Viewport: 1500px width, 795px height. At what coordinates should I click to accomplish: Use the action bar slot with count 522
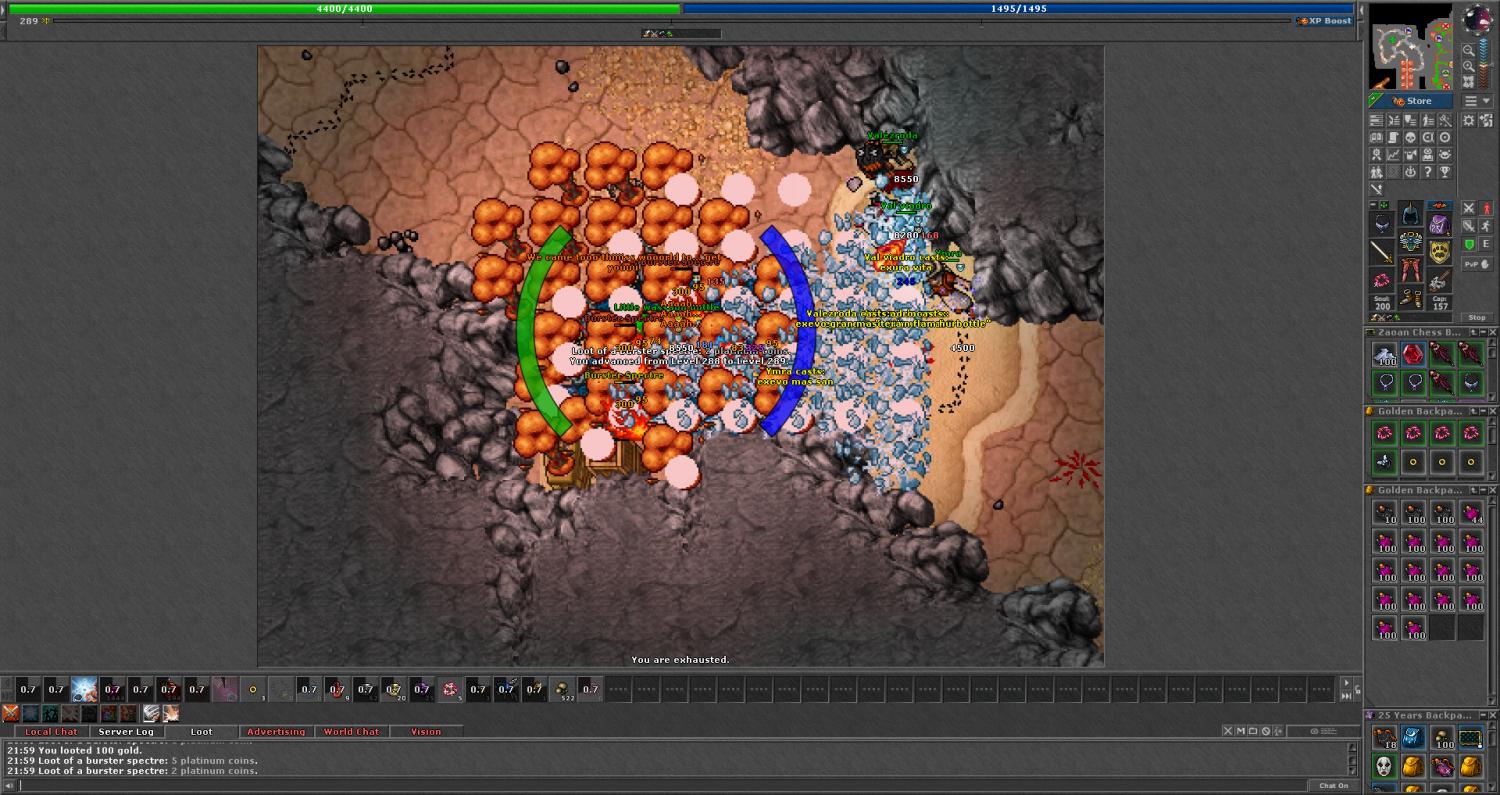click(x=563, y=689)
